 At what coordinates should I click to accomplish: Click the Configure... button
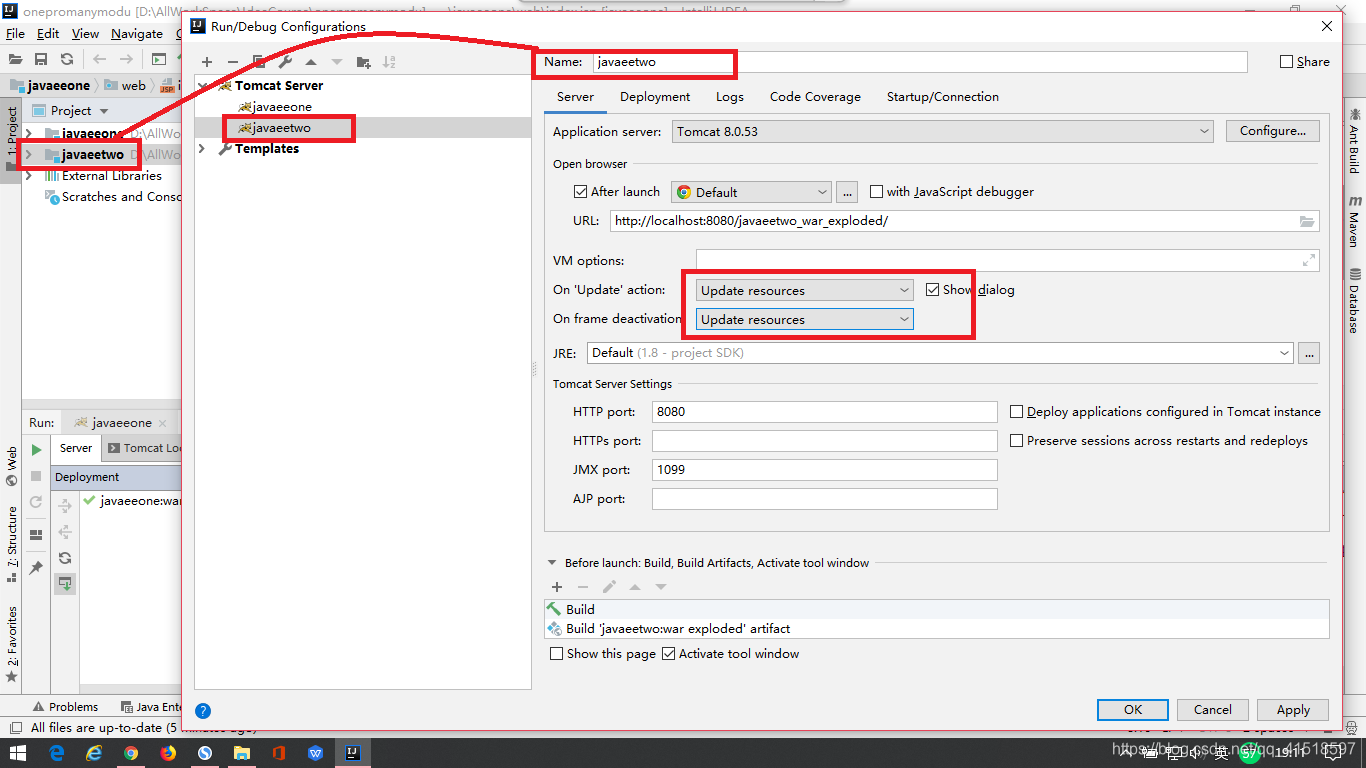(1273, 131)
